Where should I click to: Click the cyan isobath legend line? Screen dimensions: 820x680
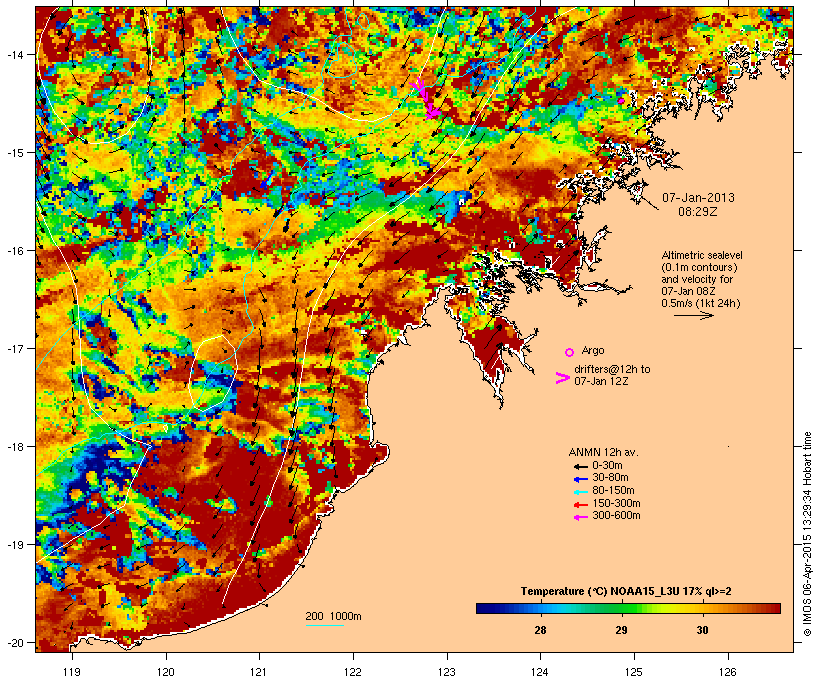pos(324,625)
